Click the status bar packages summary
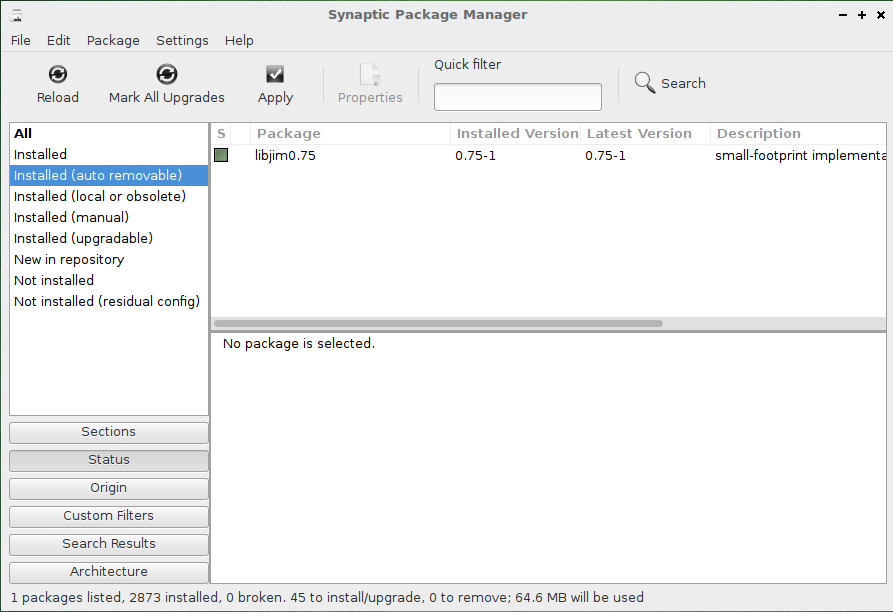The width and height of the screenshot is (893, 612). coord(327,597)
